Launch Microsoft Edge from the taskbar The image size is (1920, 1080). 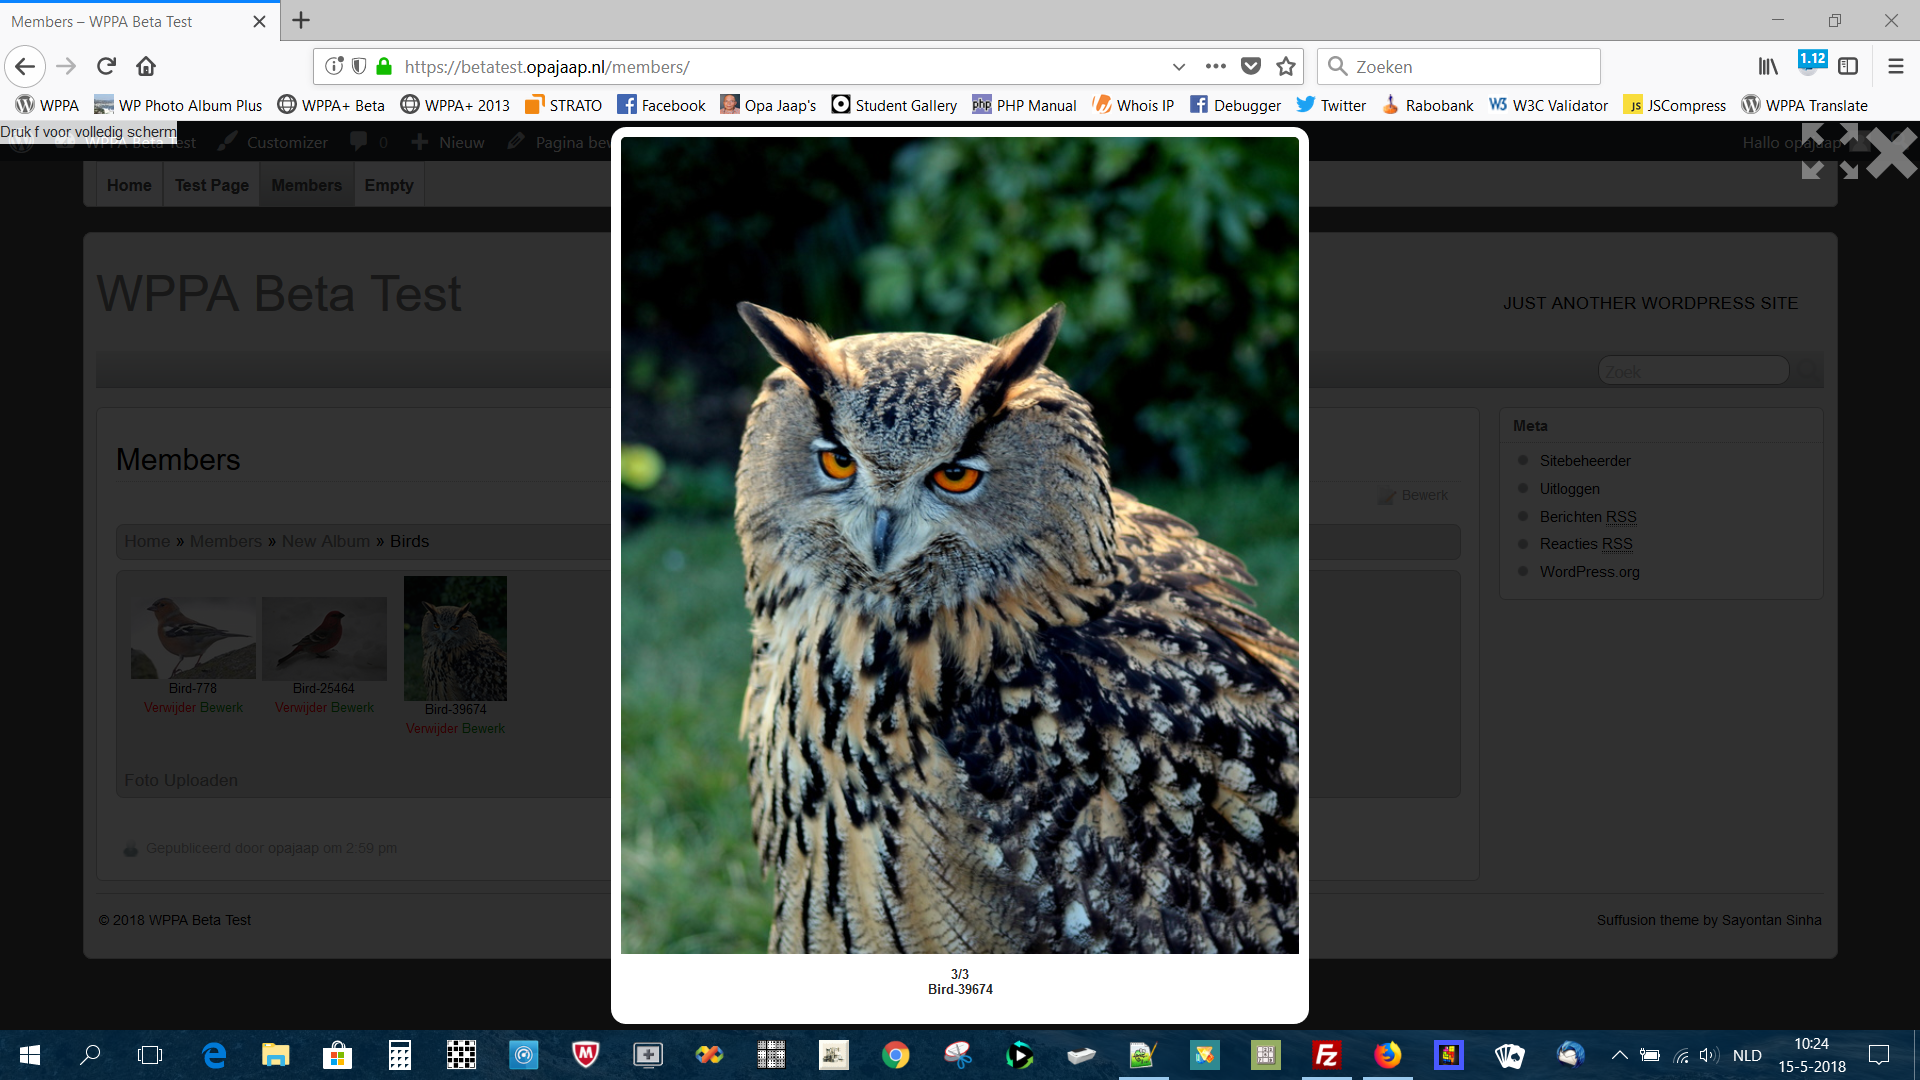(214, 1055)
